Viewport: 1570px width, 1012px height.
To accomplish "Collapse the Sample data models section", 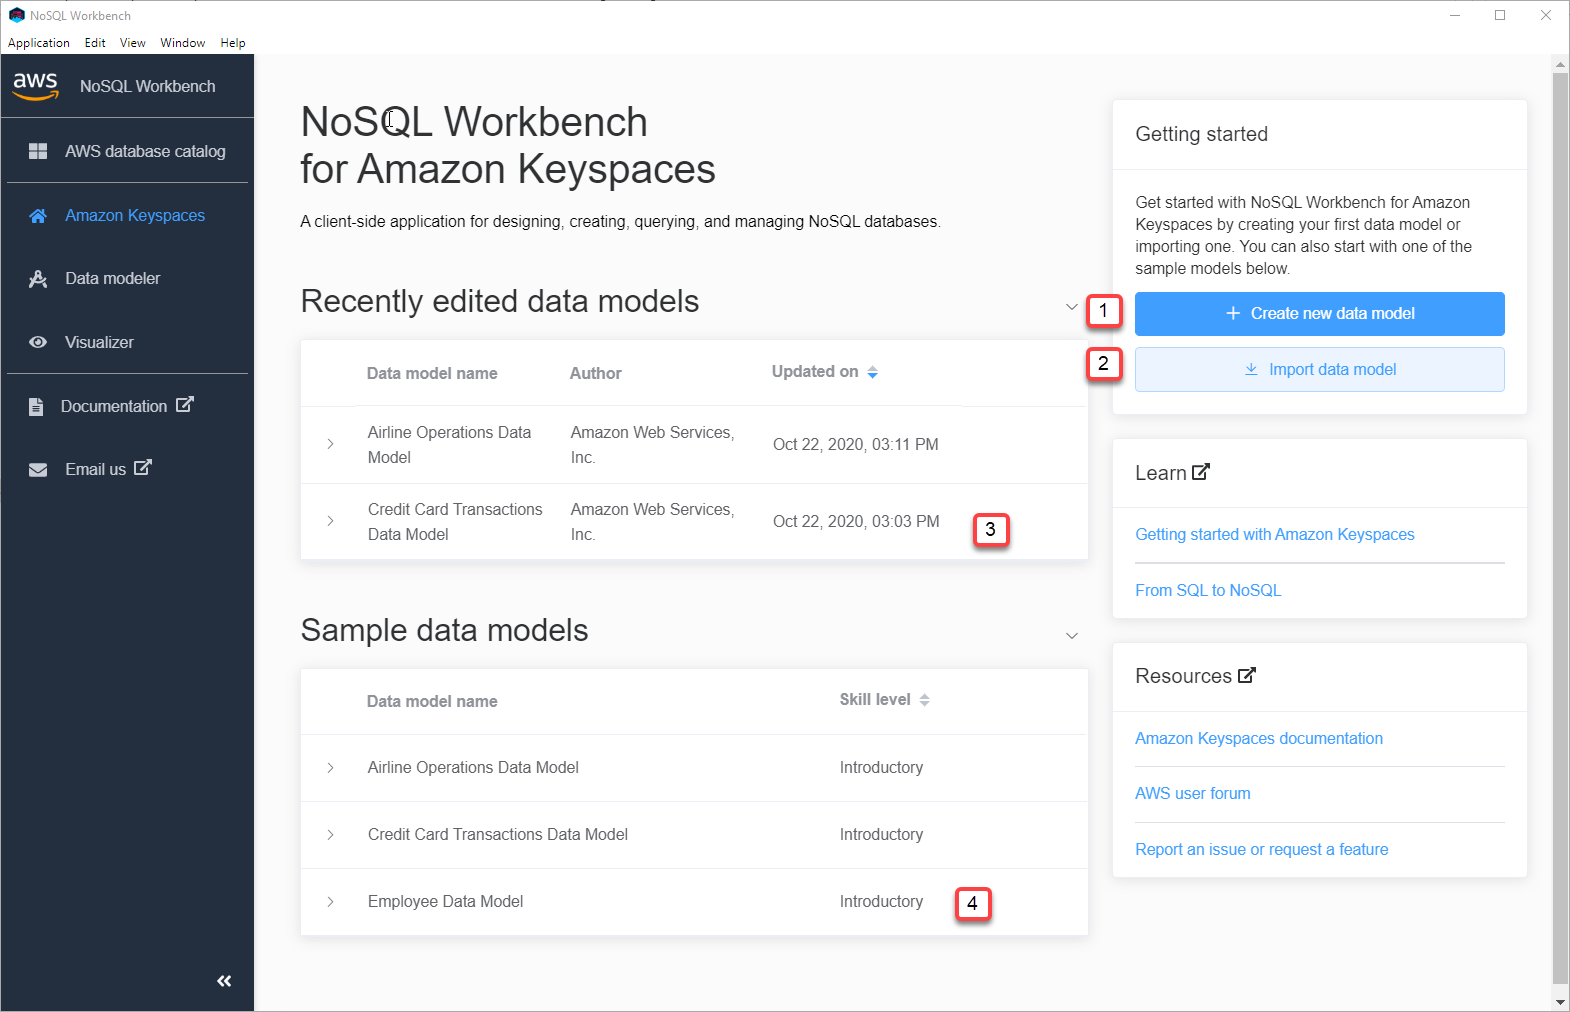I will 1071,636.
